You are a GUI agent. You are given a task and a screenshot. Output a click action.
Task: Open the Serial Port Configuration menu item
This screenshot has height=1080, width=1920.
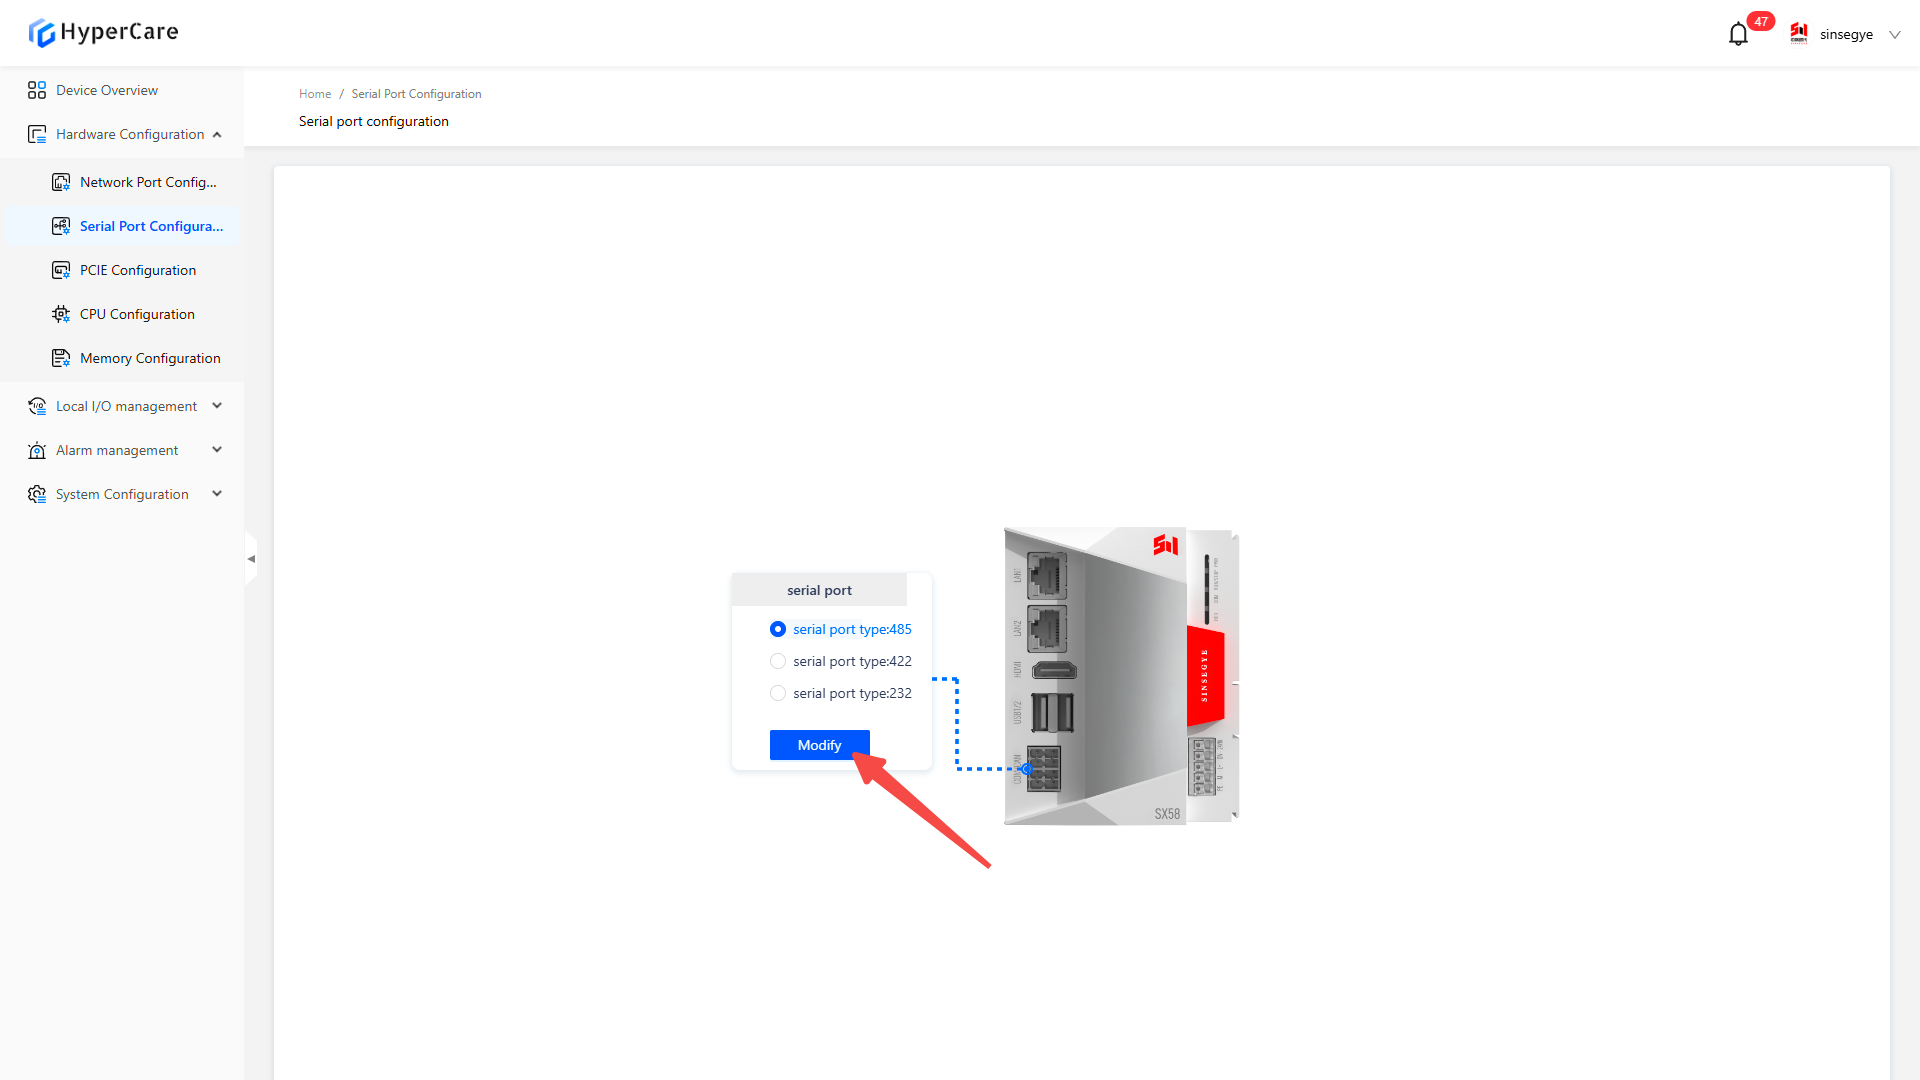tap(151, 226)
